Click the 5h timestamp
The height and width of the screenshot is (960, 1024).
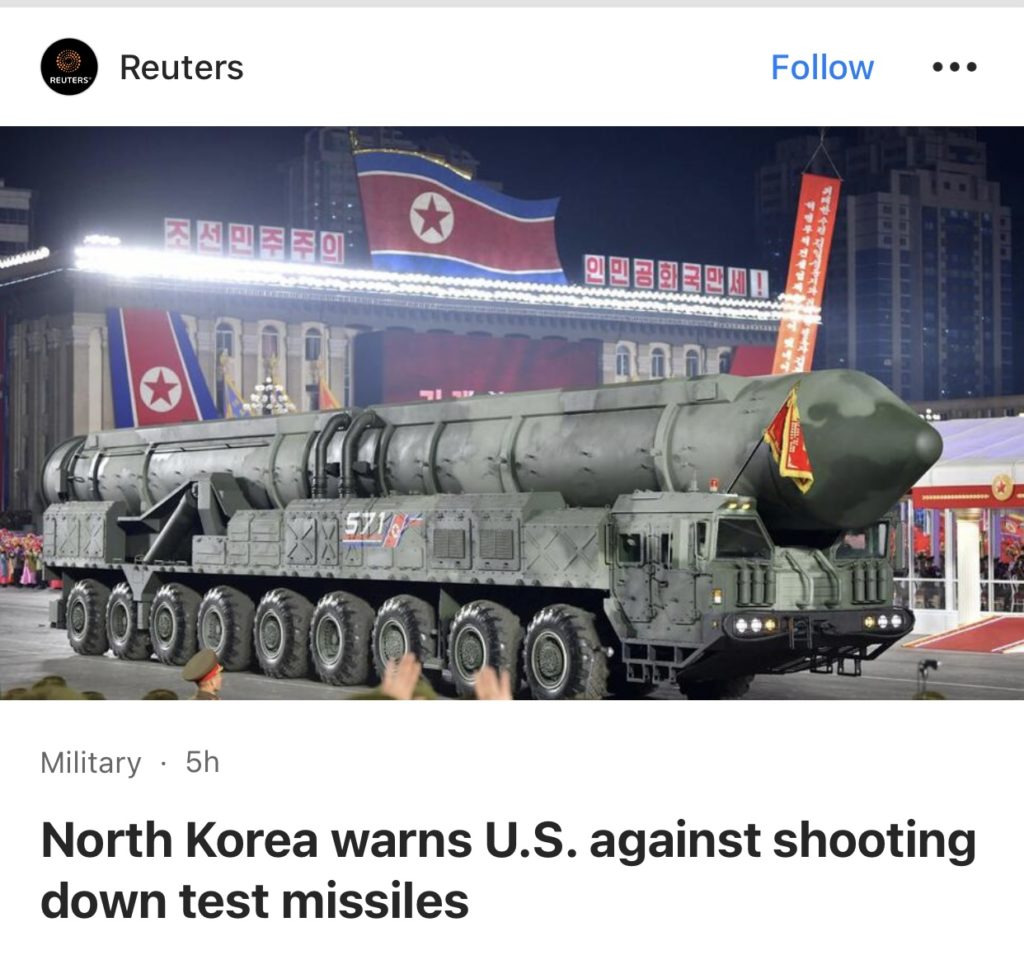tap(202, 761)
